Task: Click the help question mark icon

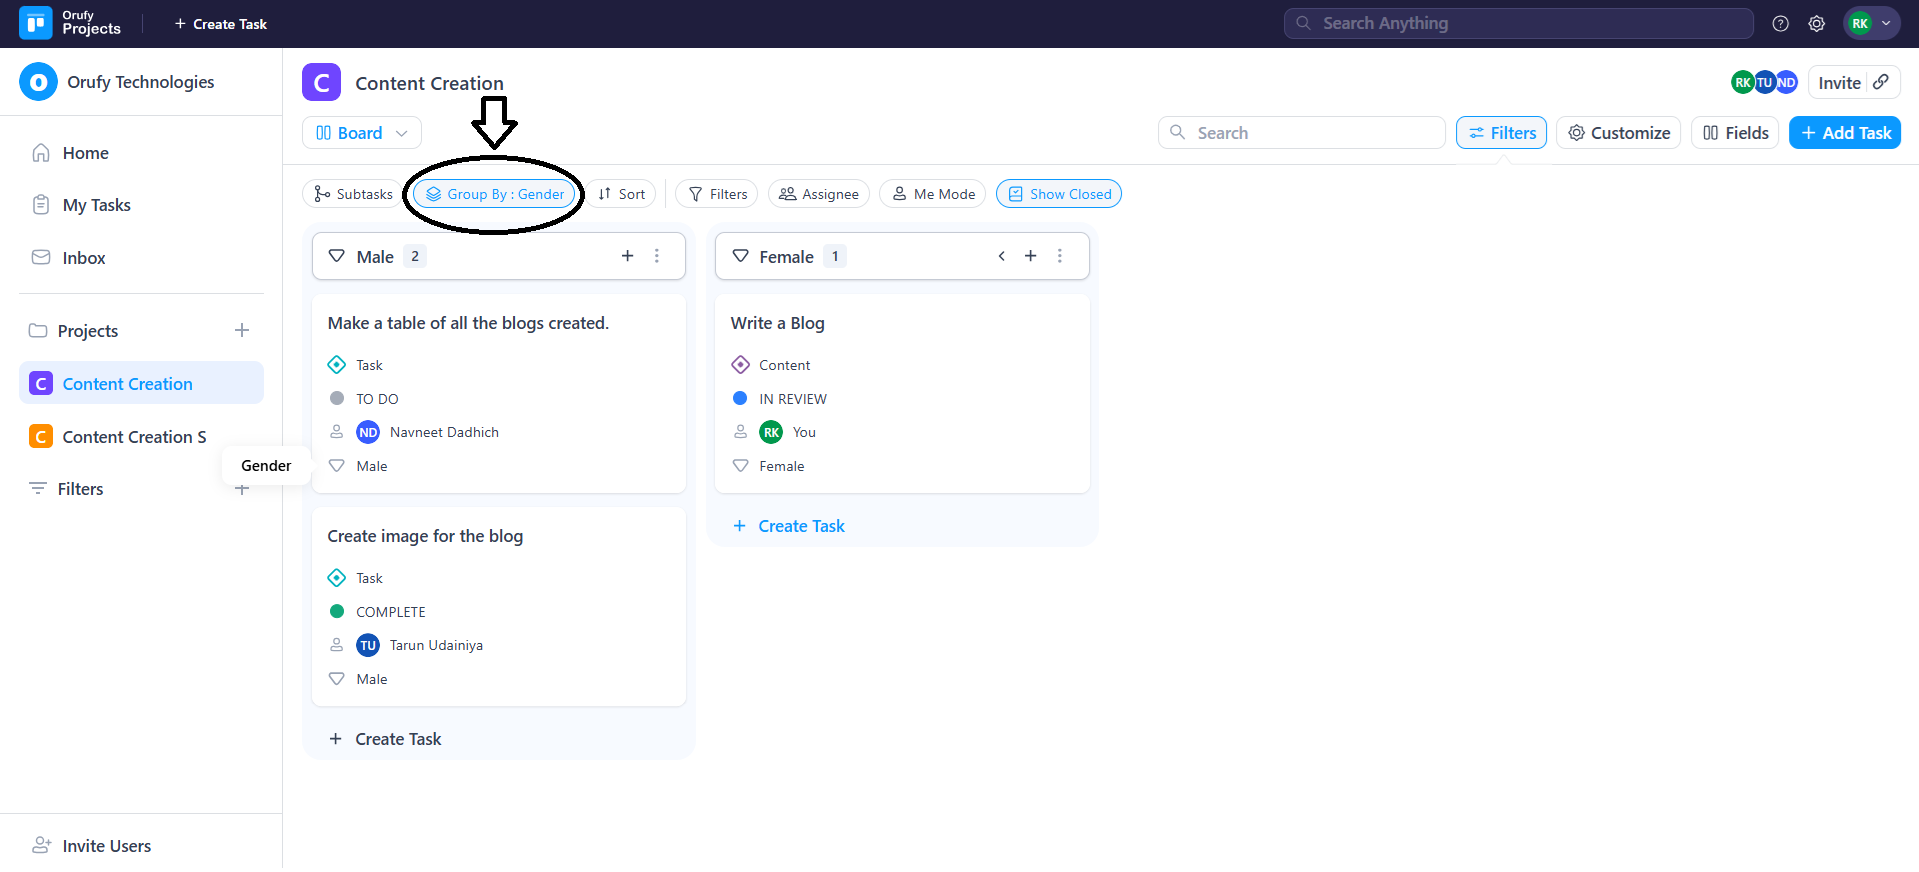Action: point(1780,24)
